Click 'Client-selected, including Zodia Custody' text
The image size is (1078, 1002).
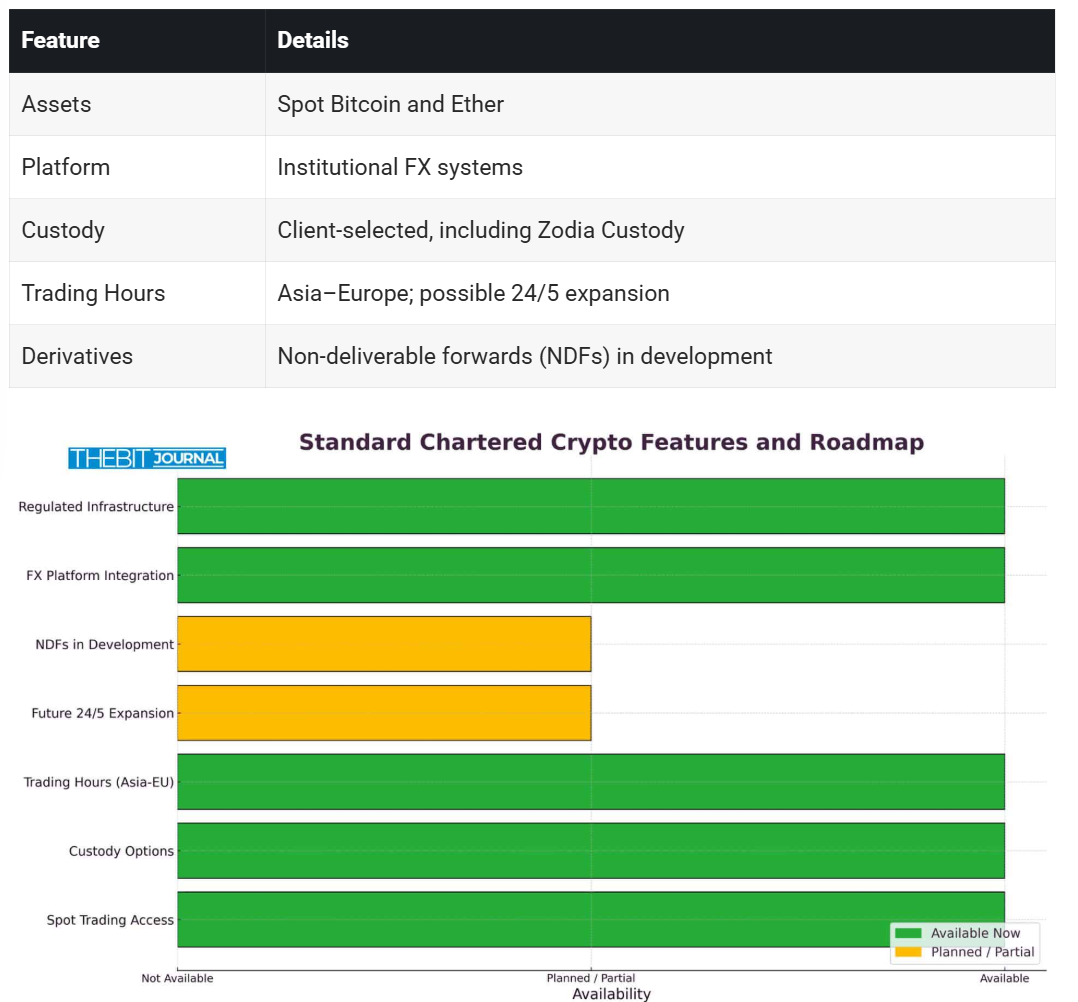481,230
